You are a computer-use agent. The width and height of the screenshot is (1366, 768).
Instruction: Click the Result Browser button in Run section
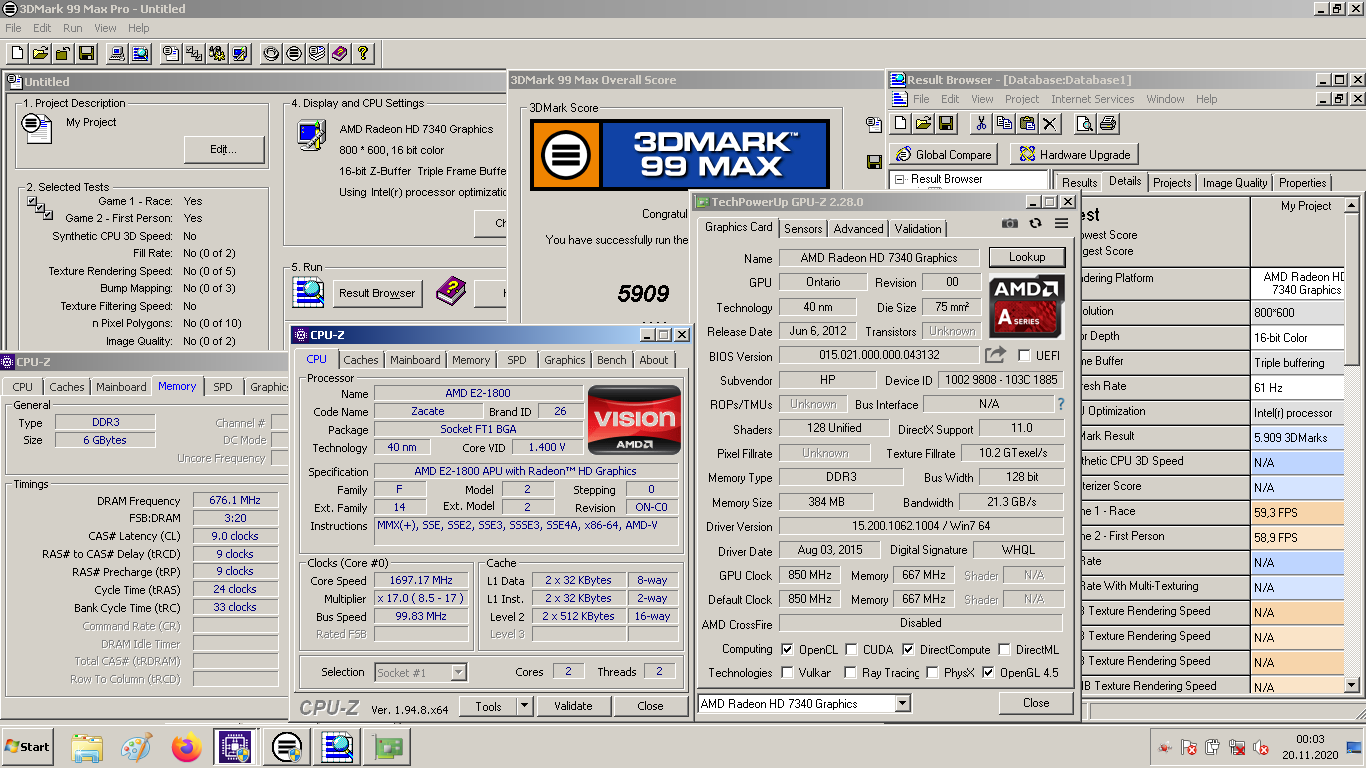pyautogui.click(x=377, y=293)
